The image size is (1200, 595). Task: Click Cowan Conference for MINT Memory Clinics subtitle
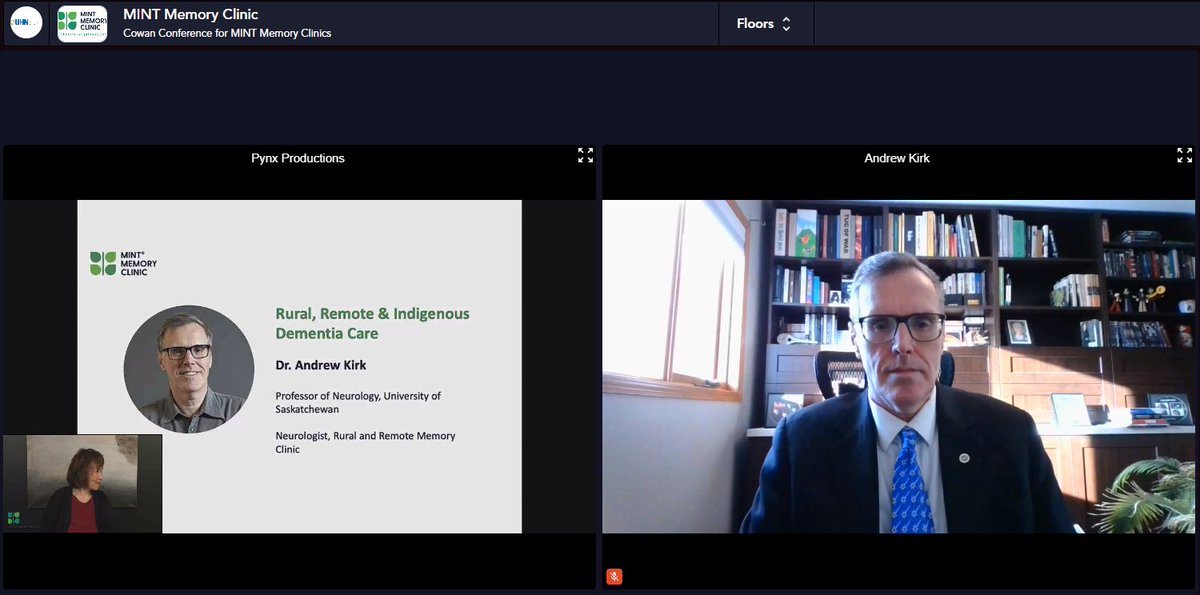(227, 33)
